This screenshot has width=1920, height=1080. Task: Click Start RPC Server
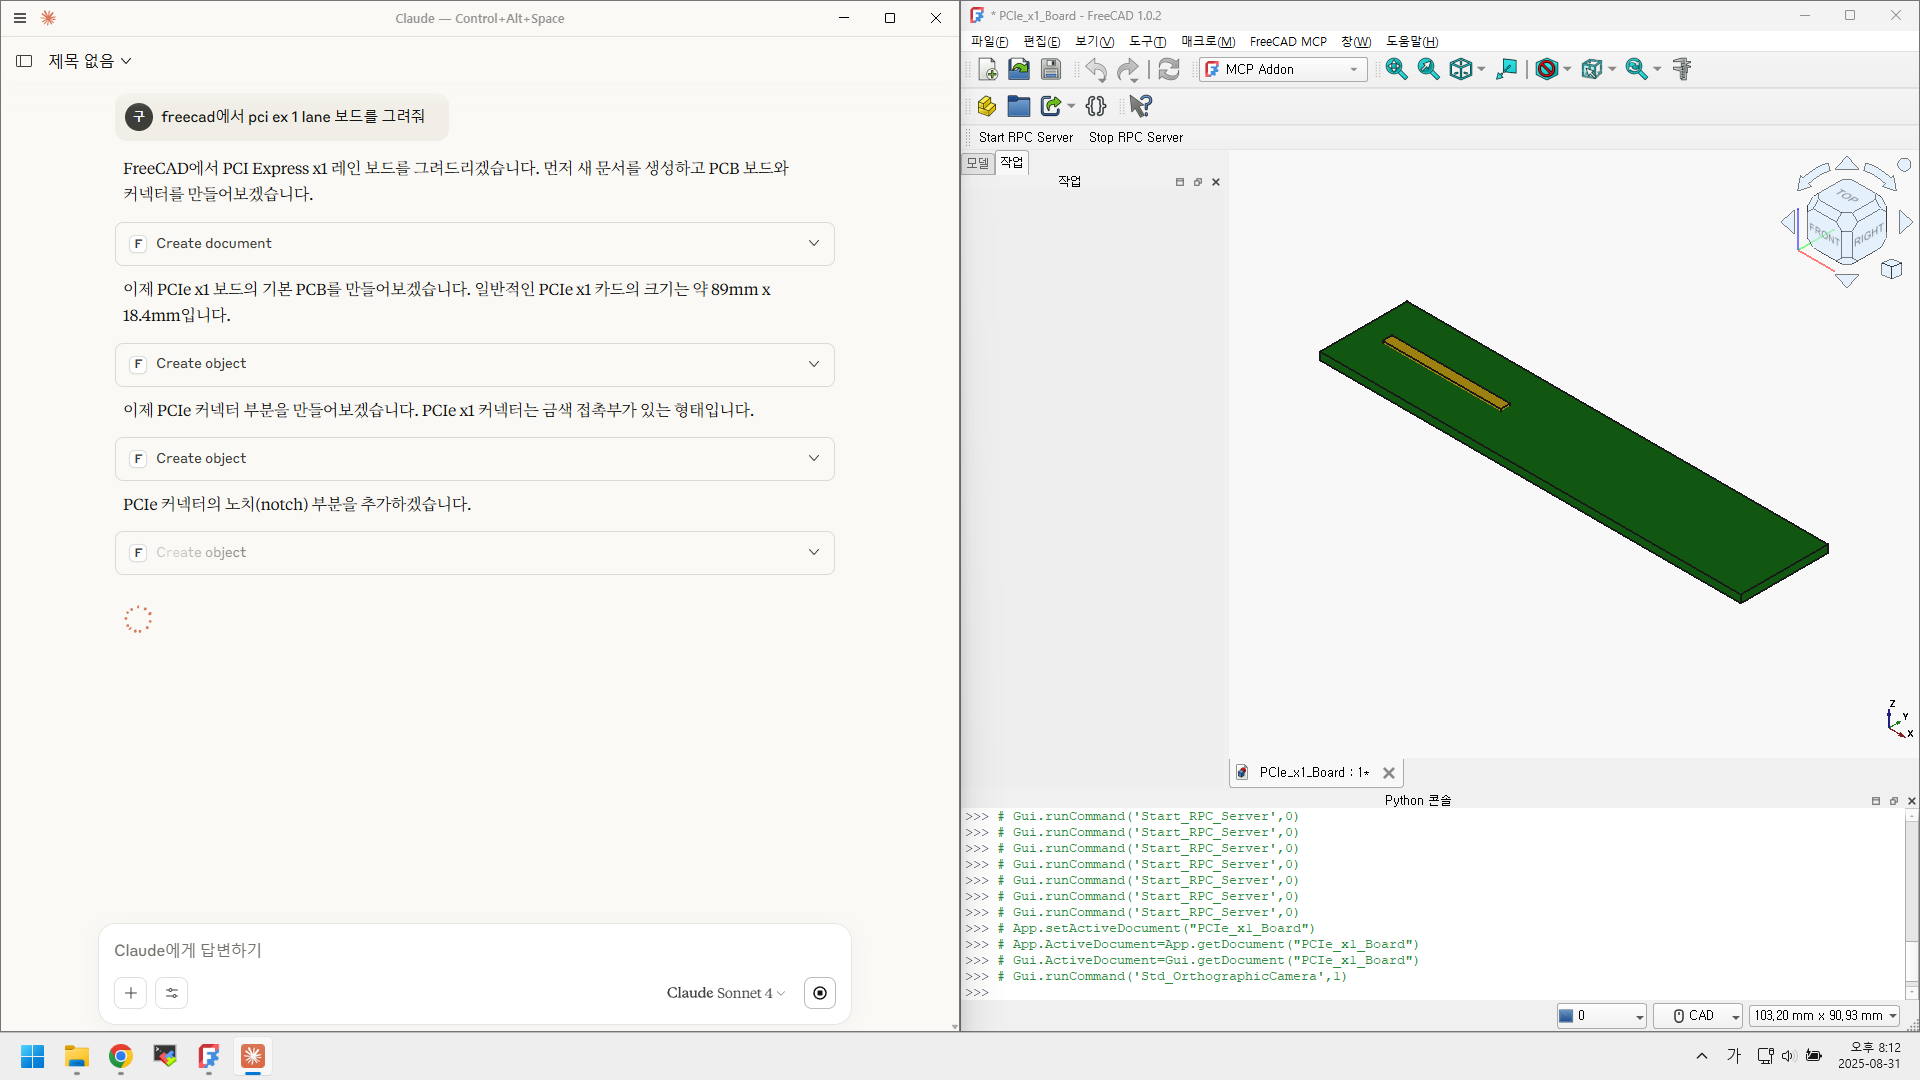1025,137
